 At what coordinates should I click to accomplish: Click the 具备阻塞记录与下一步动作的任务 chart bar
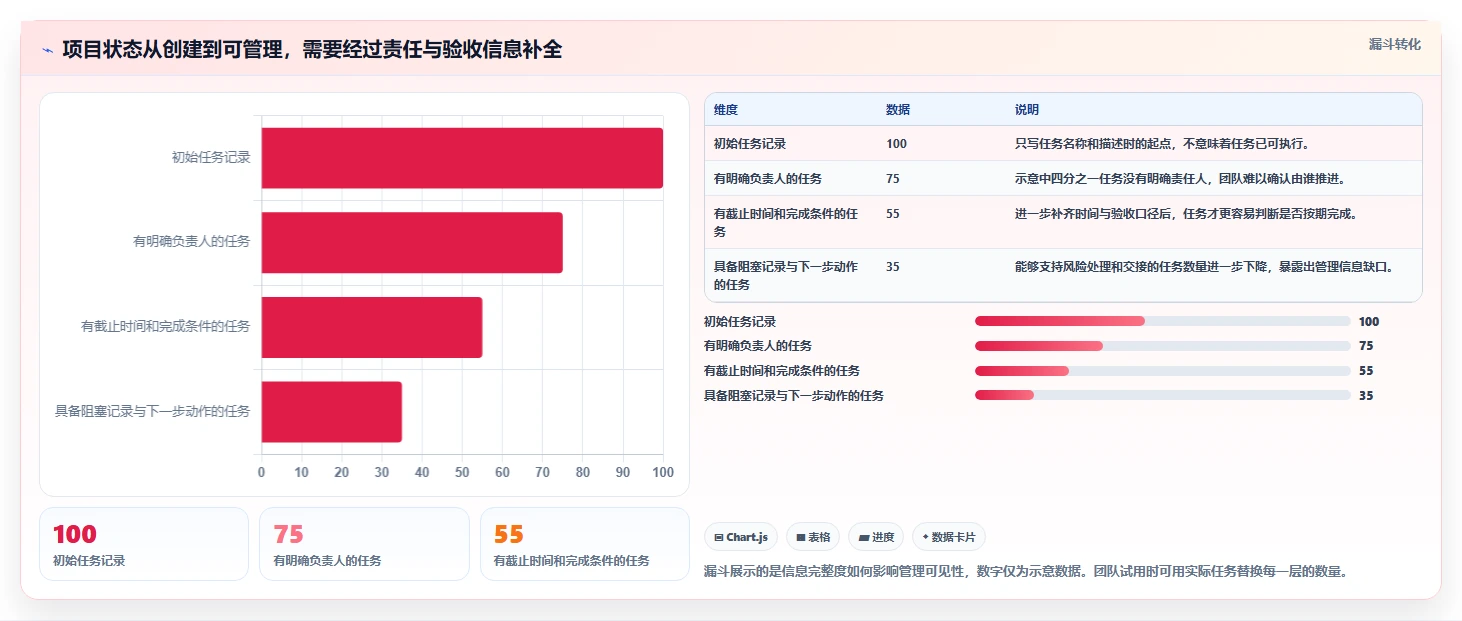tap(332, 411)
